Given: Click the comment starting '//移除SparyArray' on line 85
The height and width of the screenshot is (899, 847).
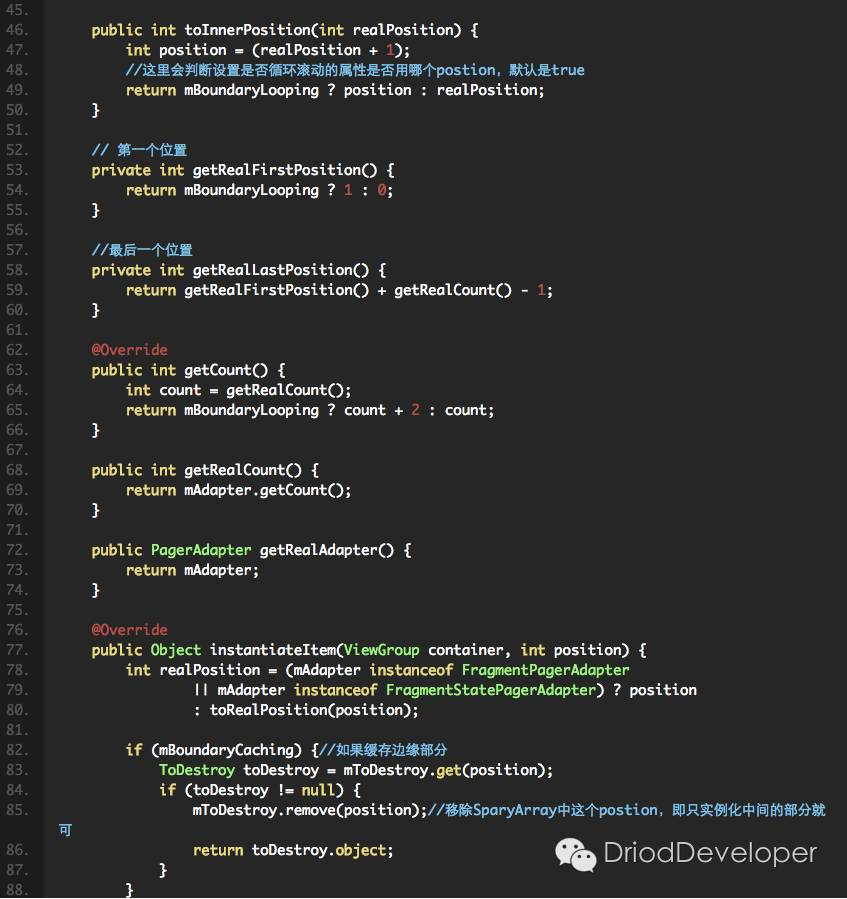Looking at the screenshot, I should click(627, 811).
